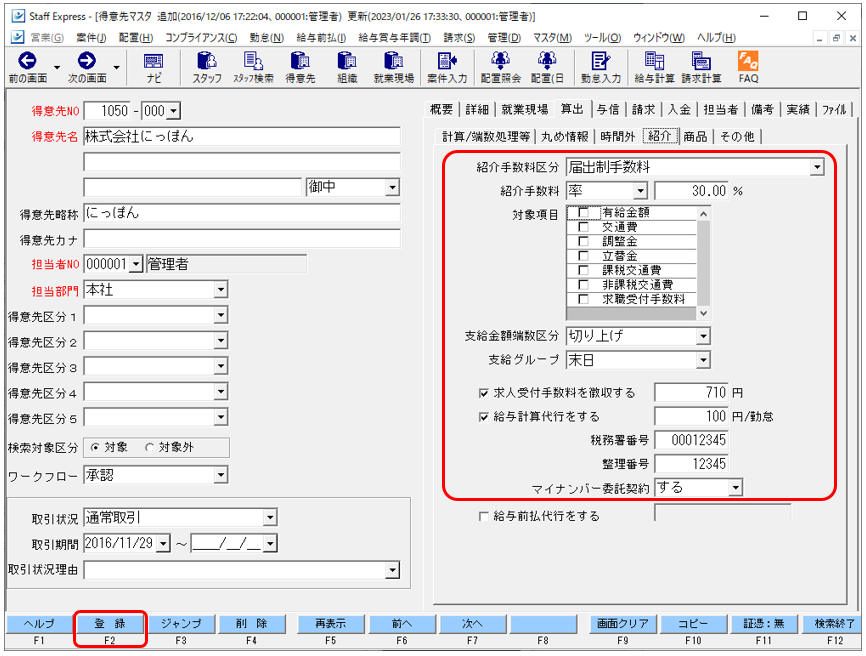866x656 pixels.
Task: Open the マイナンバー委託契約 dropdown
Action: click(x=735, y=488)
